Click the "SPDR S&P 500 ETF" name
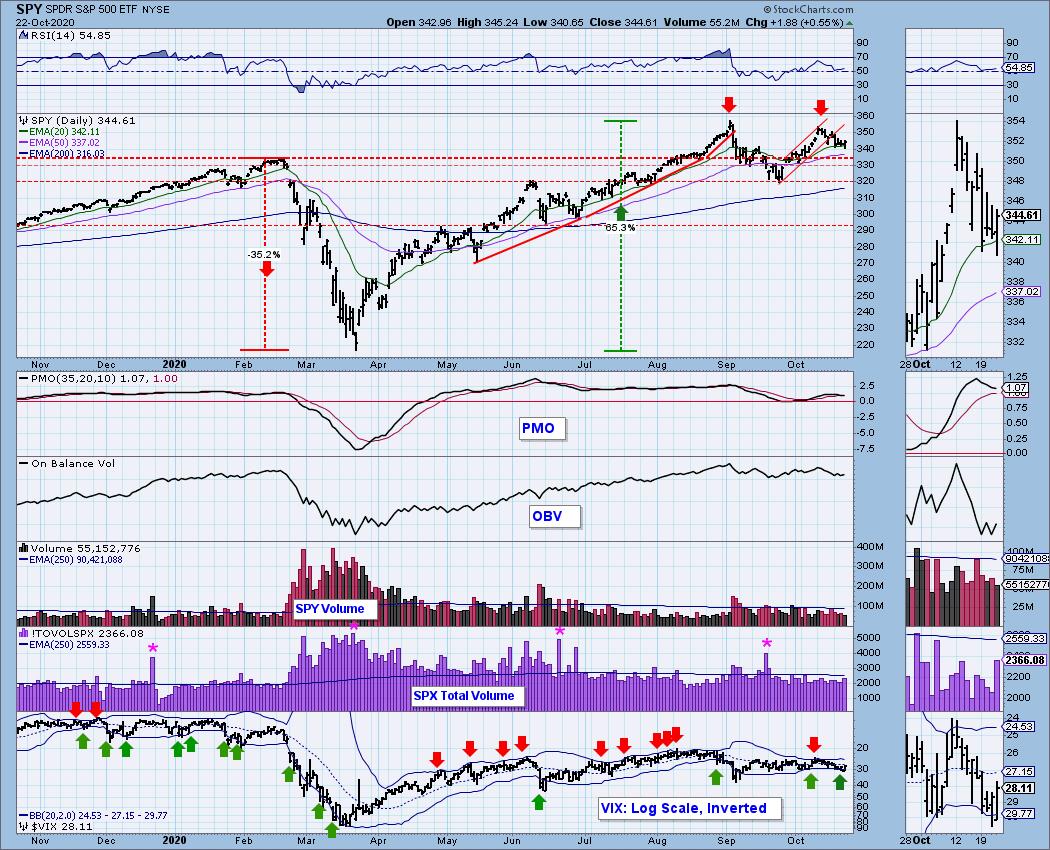1050x850 pixels. point(92,10)
